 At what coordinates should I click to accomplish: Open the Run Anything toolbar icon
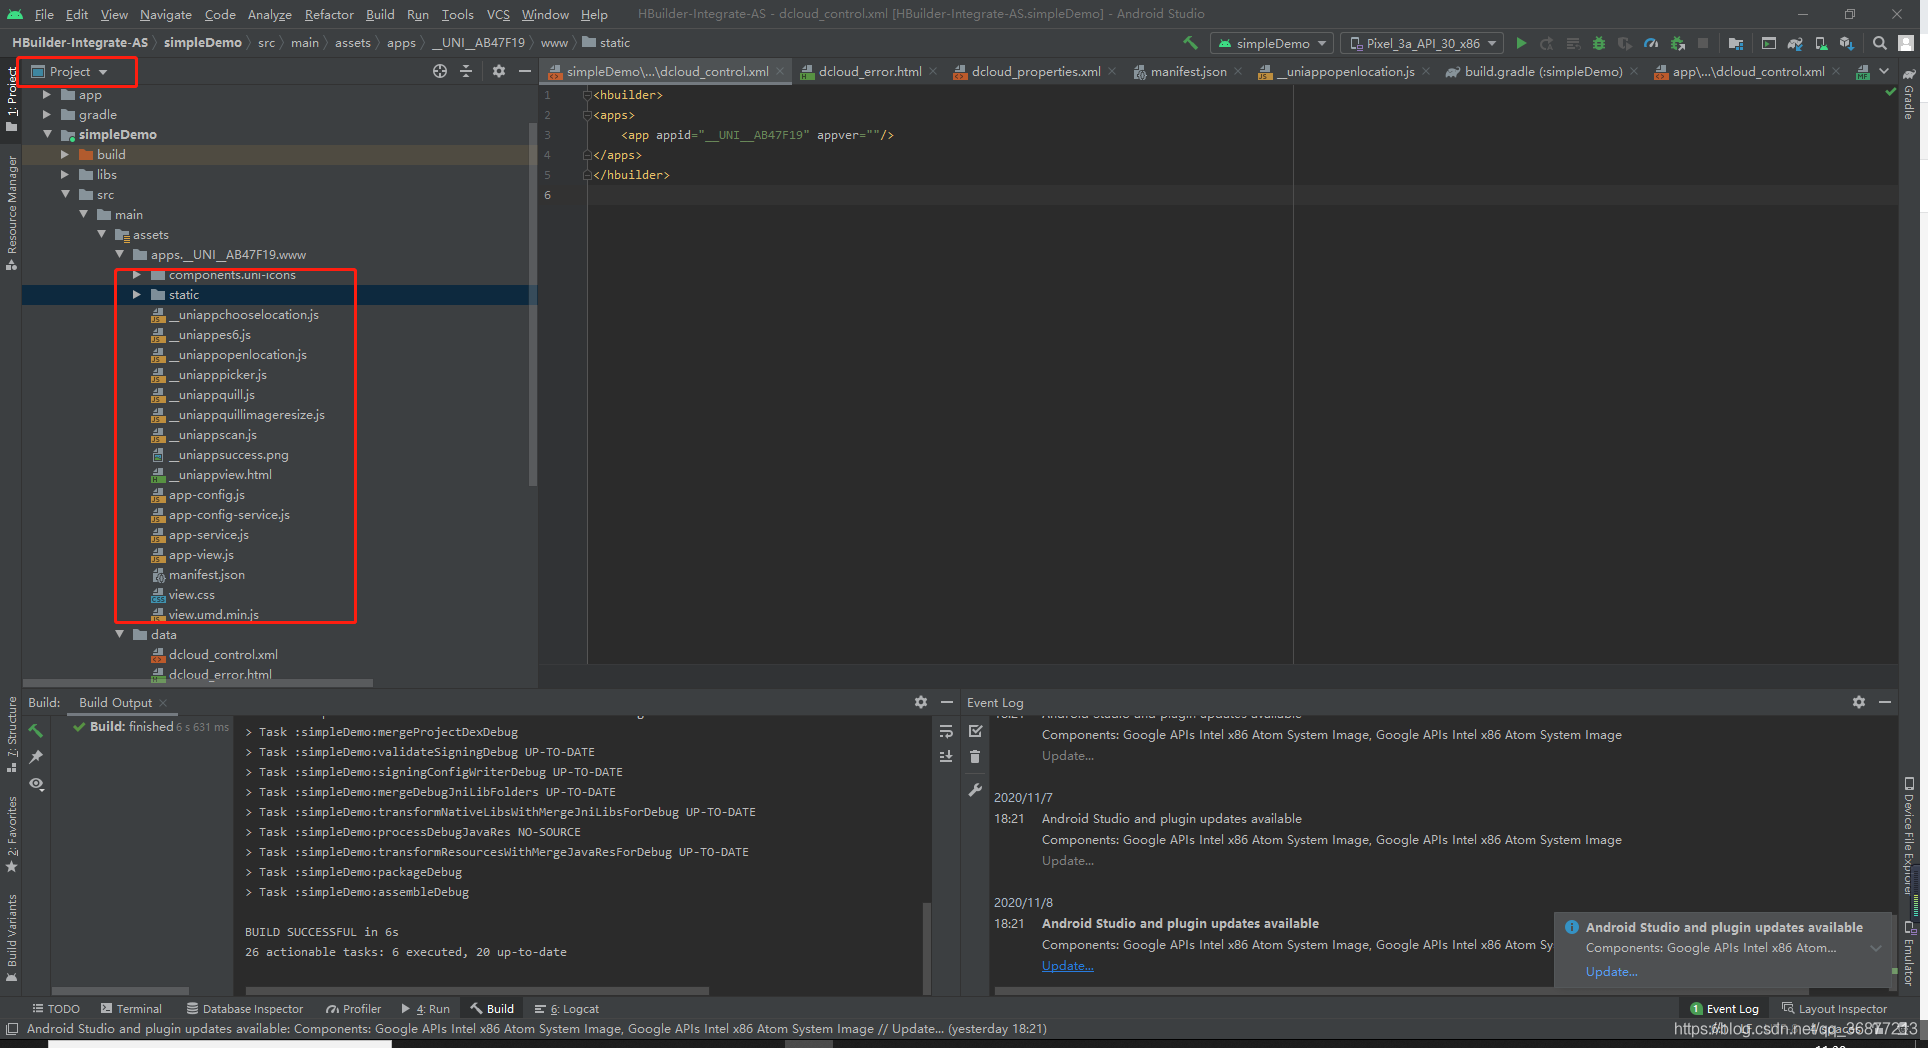tap(1769, 43)
